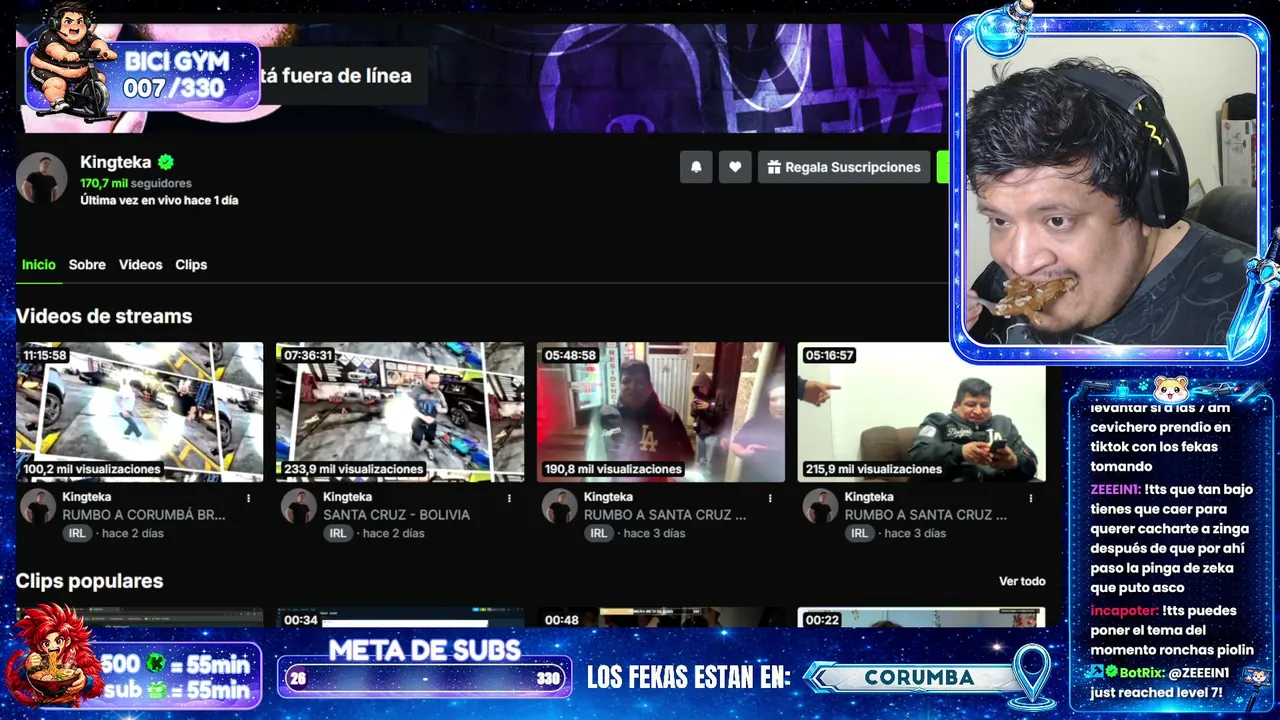
Task: Click the "Clips populares" heading
Action: pos(89,581)
